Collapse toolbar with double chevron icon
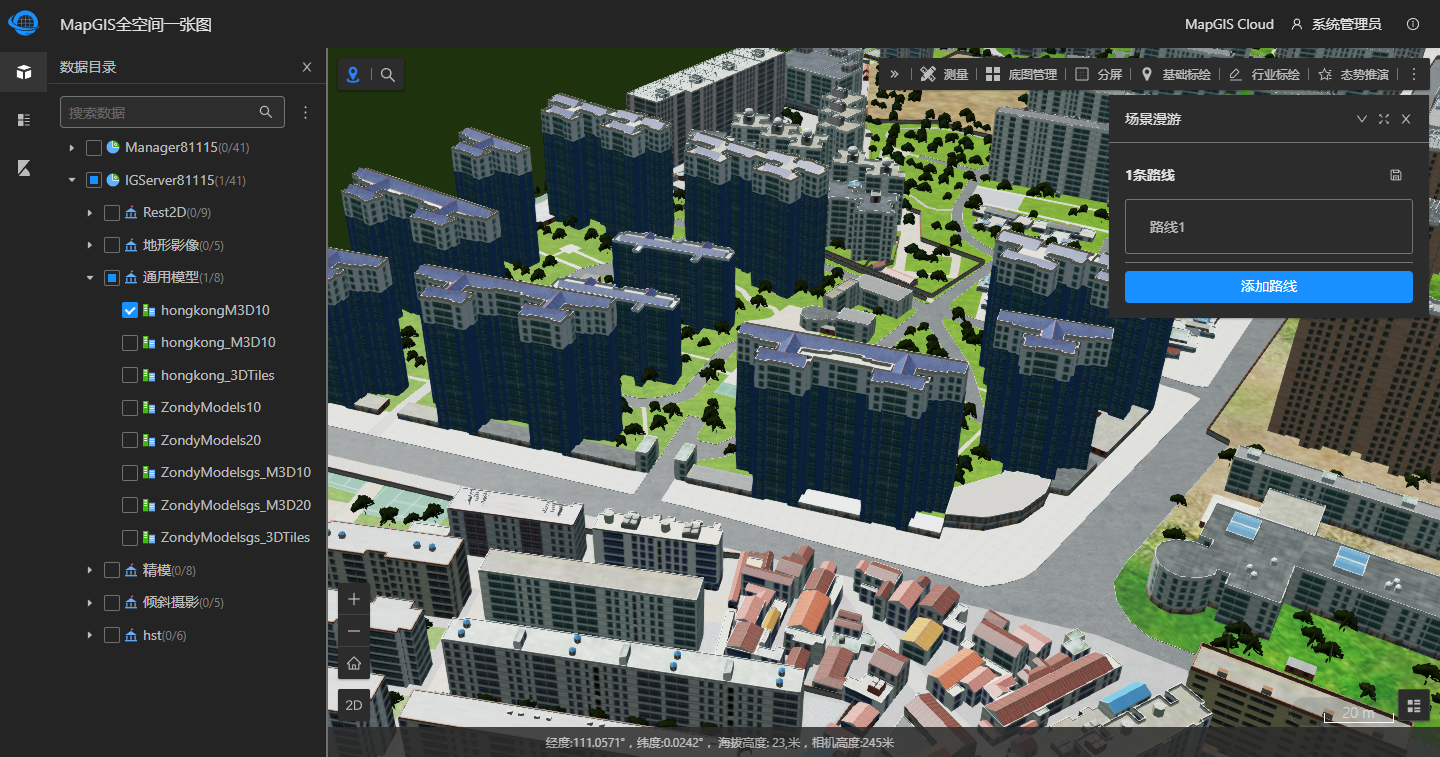This screenshot has width=1440, height=757. pyautogui.click(x=894, y=74)
